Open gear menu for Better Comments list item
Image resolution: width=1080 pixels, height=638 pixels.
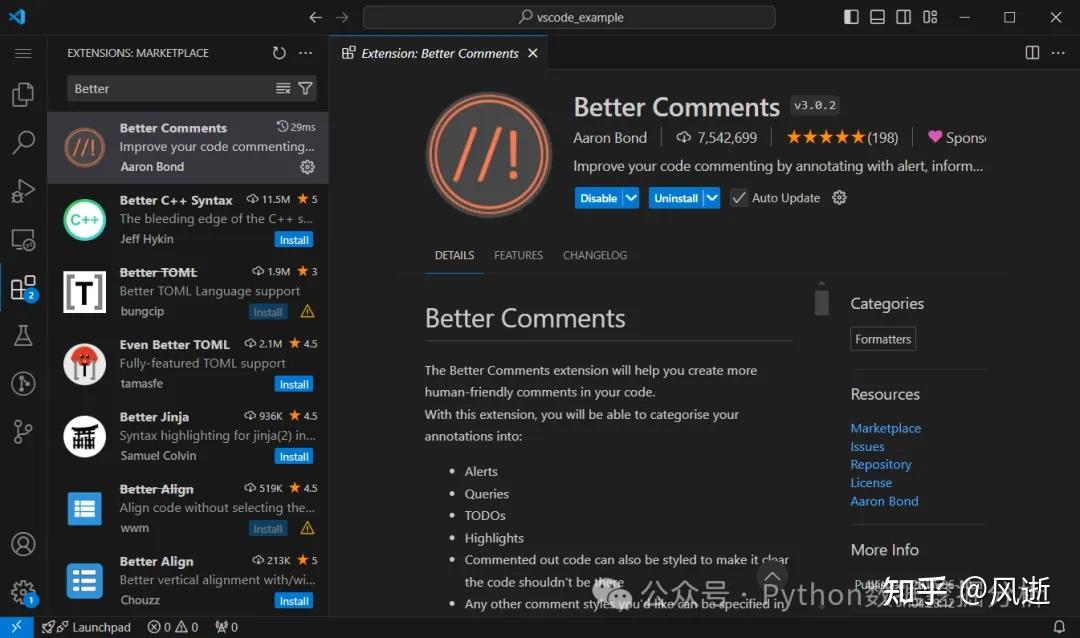click(x=307, y=167)
